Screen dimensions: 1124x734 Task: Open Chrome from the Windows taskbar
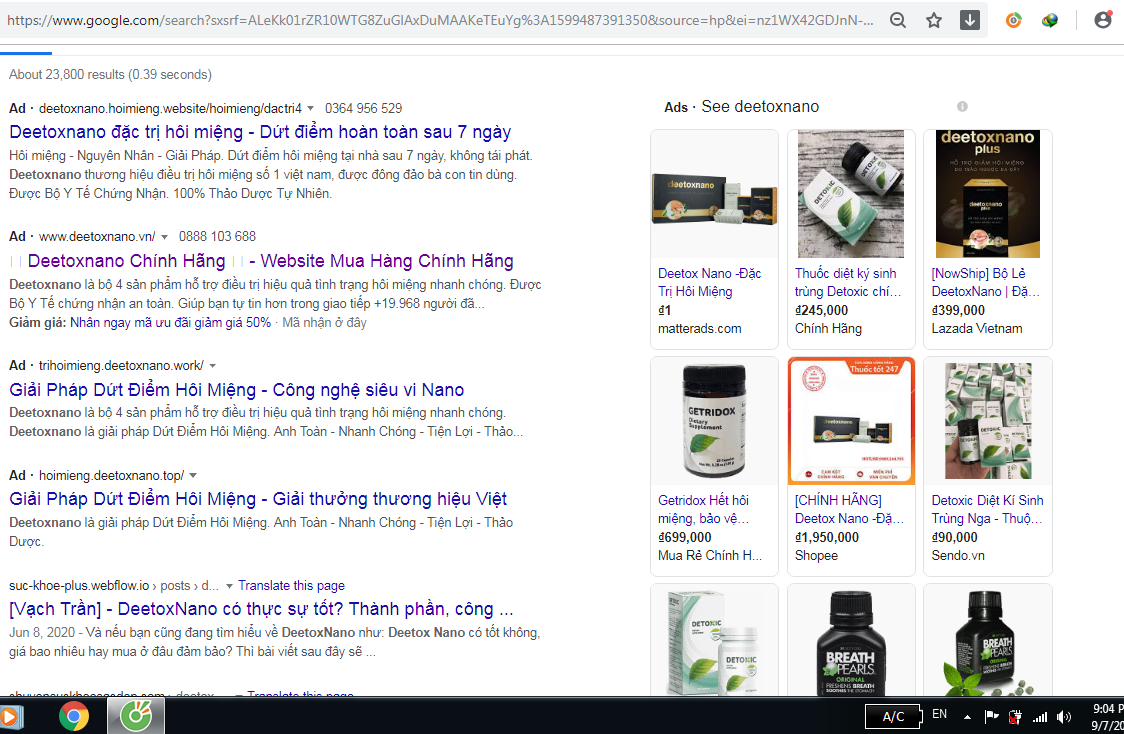(x=73, y=716)
